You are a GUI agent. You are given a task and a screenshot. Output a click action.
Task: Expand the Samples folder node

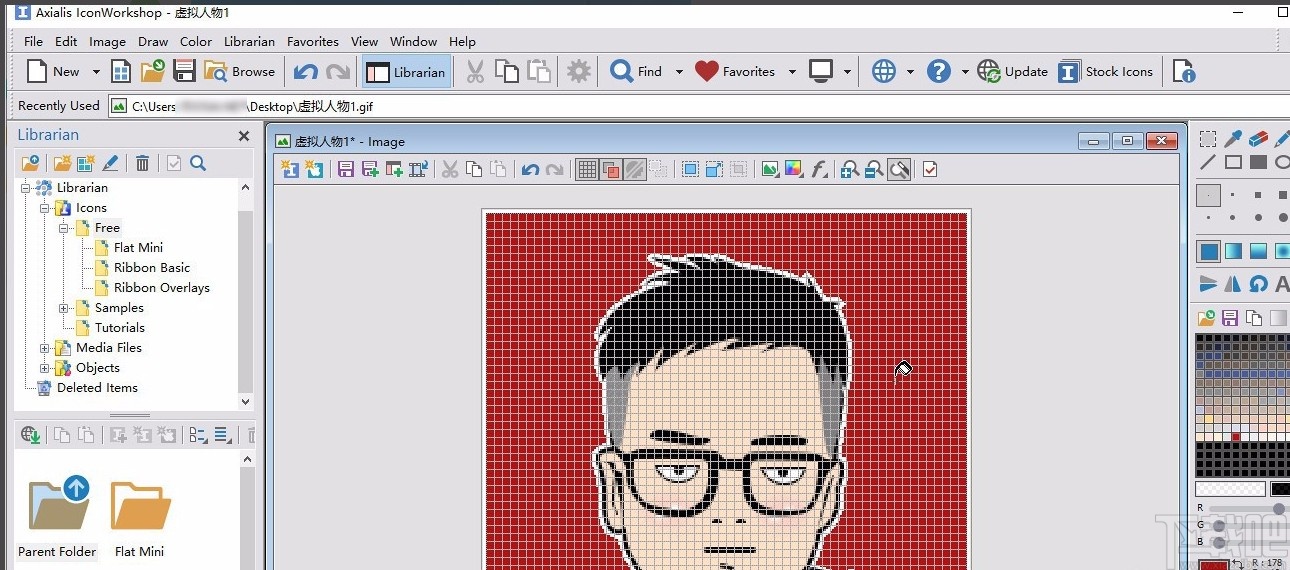(64, 307)
